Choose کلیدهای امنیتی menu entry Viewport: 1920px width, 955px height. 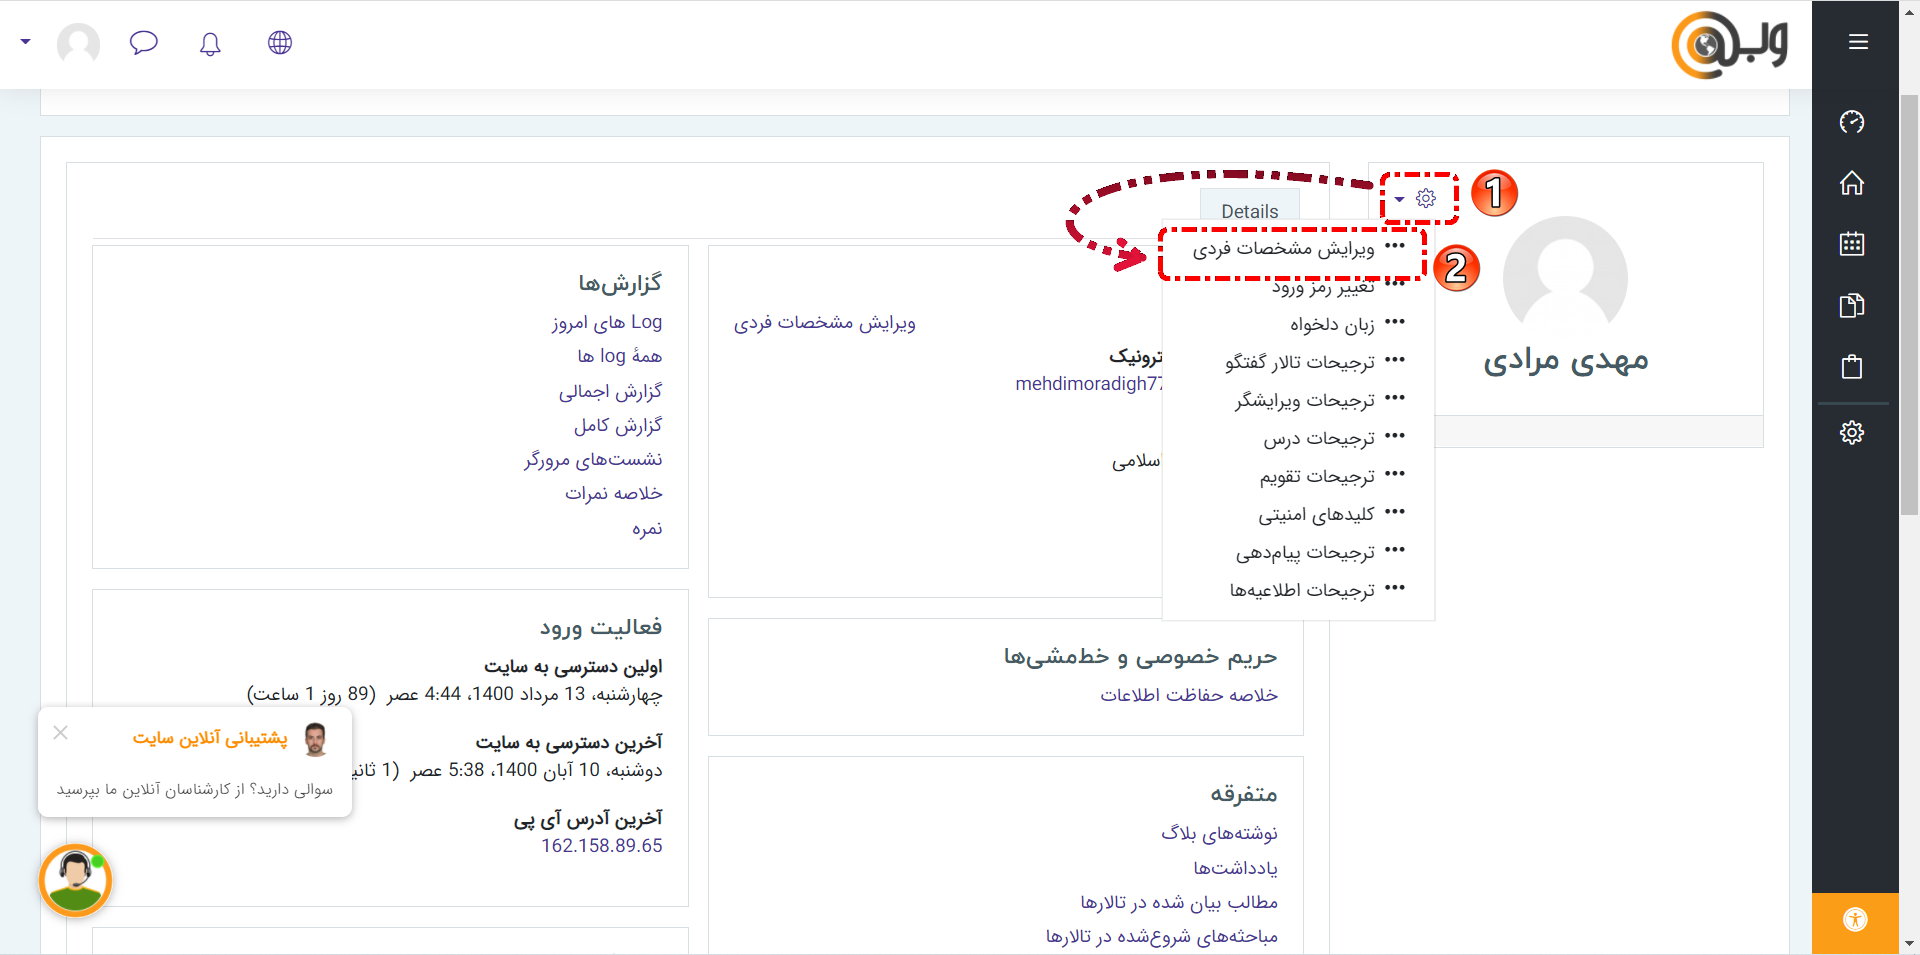[1315, 515]
